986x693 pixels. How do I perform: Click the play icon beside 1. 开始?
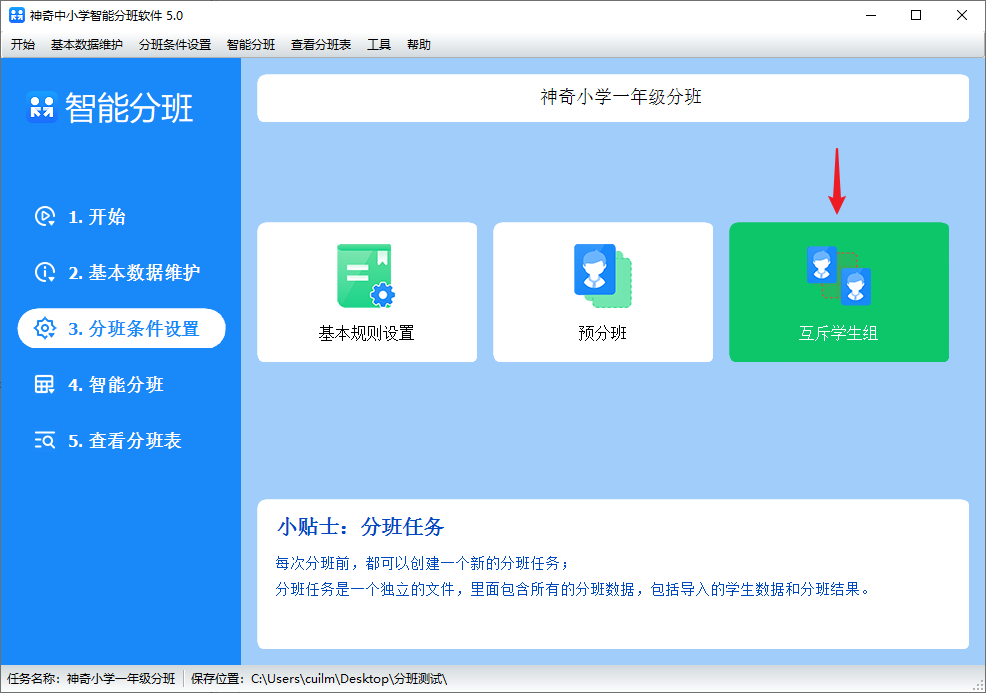coord(45,217)
